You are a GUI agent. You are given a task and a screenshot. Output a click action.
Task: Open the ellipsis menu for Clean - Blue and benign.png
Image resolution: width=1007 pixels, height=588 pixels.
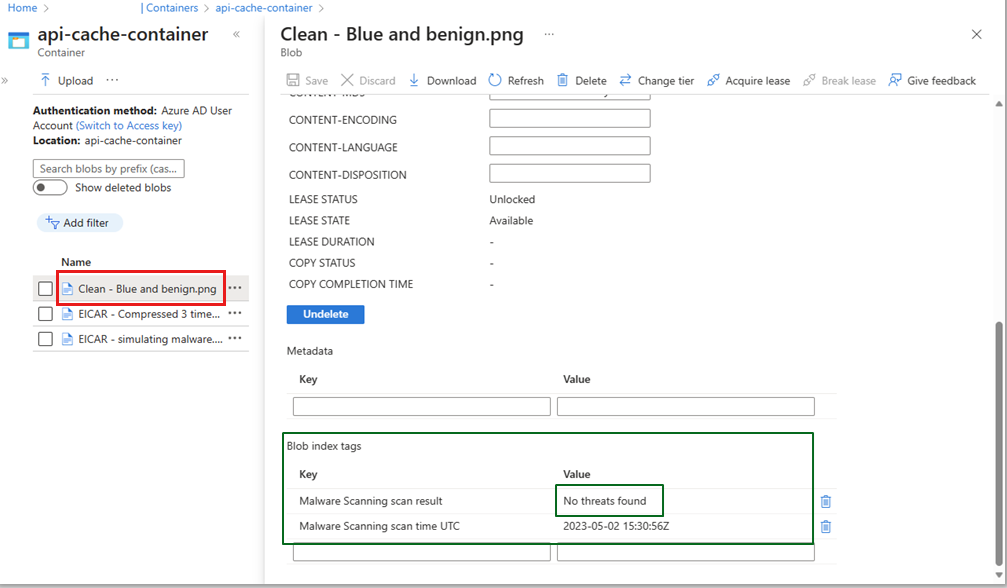(234, 288)
